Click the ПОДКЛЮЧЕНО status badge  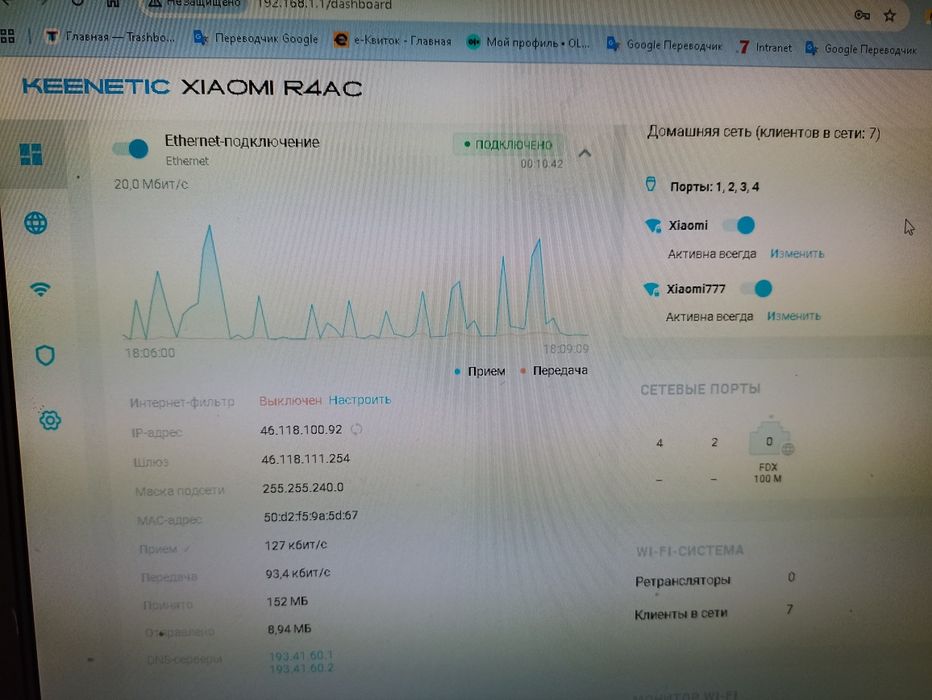click(509, 144)
